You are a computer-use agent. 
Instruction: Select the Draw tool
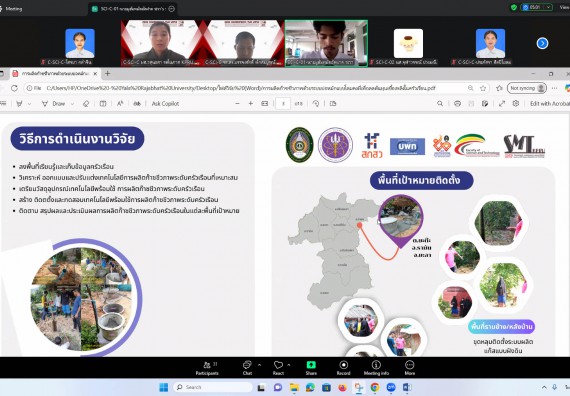(53, 104)
